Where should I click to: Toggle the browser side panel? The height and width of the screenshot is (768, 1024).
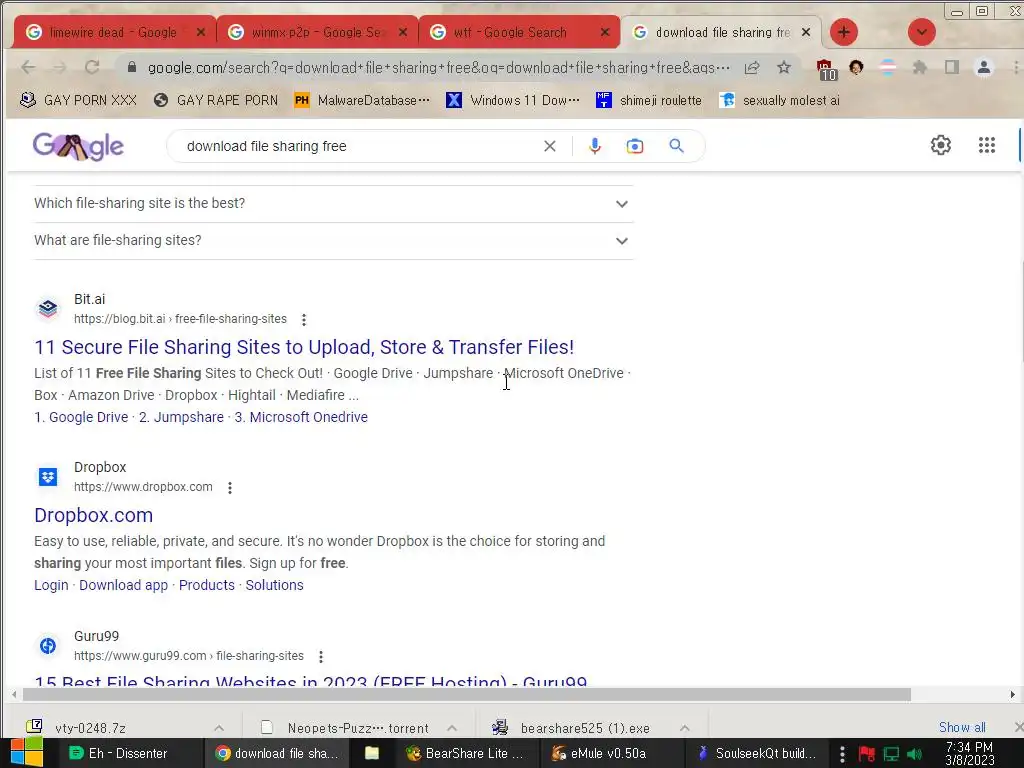pyautogui.click(x=952, y=67)
